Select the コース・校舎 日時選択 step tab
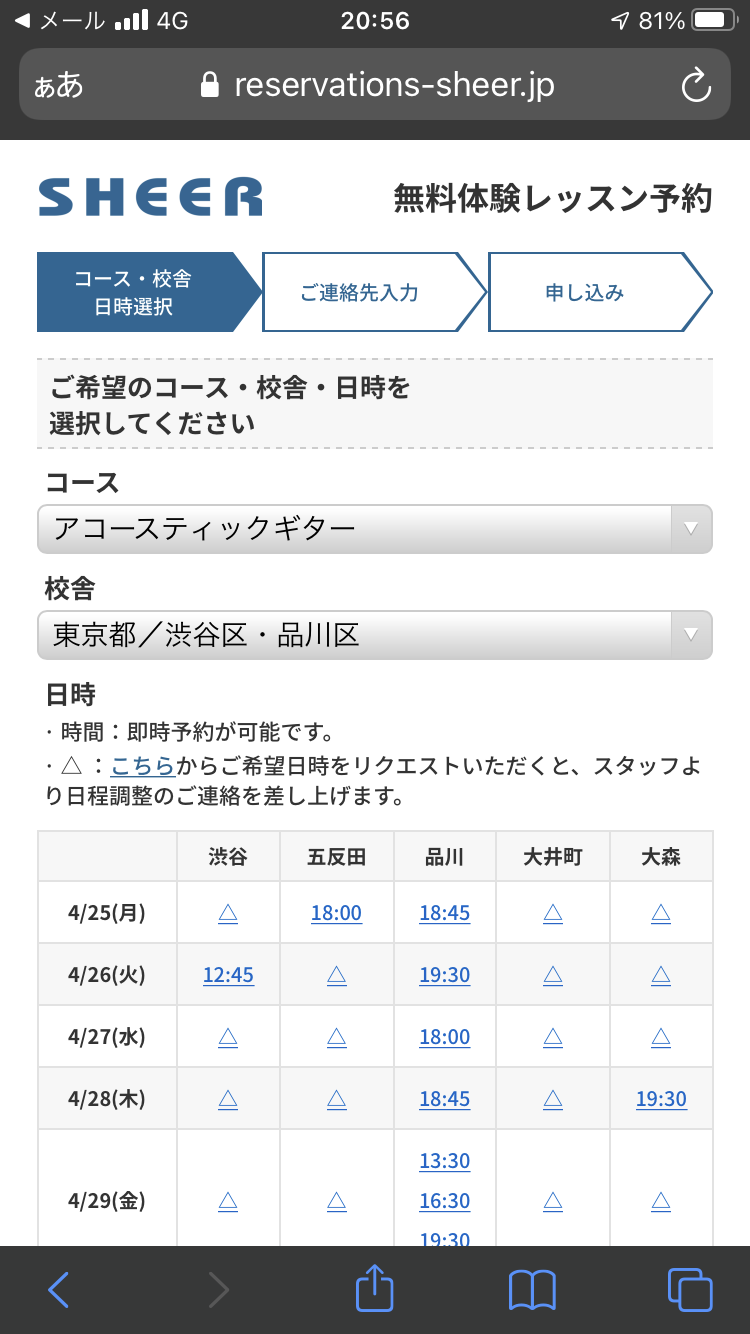Screen dimensions: 750x1334 pyautogui.click(x=148, y=292)
